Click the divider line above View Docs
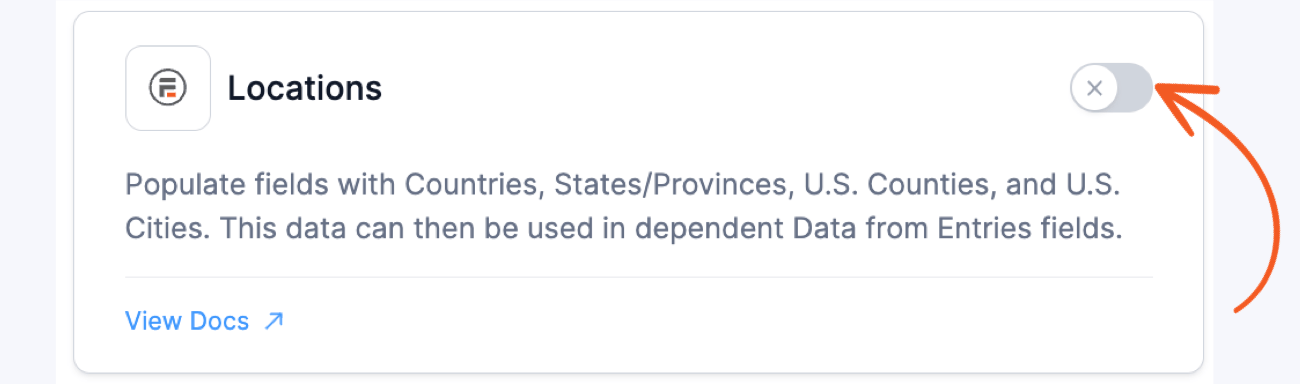1300x384 pixels. pyautogui.click(x=639, y=277)
